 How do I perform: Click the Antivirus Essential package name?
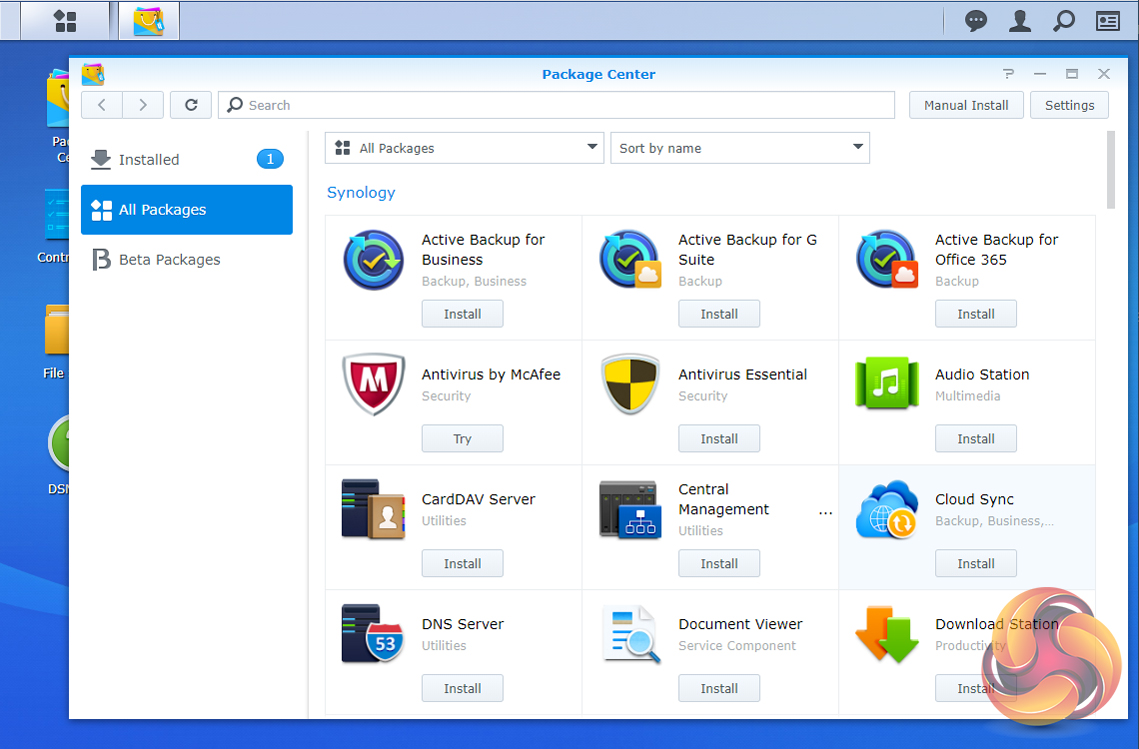coord(742,374)
